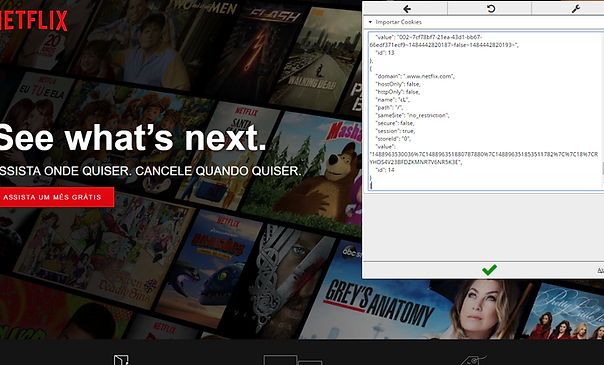Click the "path": "/" line

pos(389,107)
